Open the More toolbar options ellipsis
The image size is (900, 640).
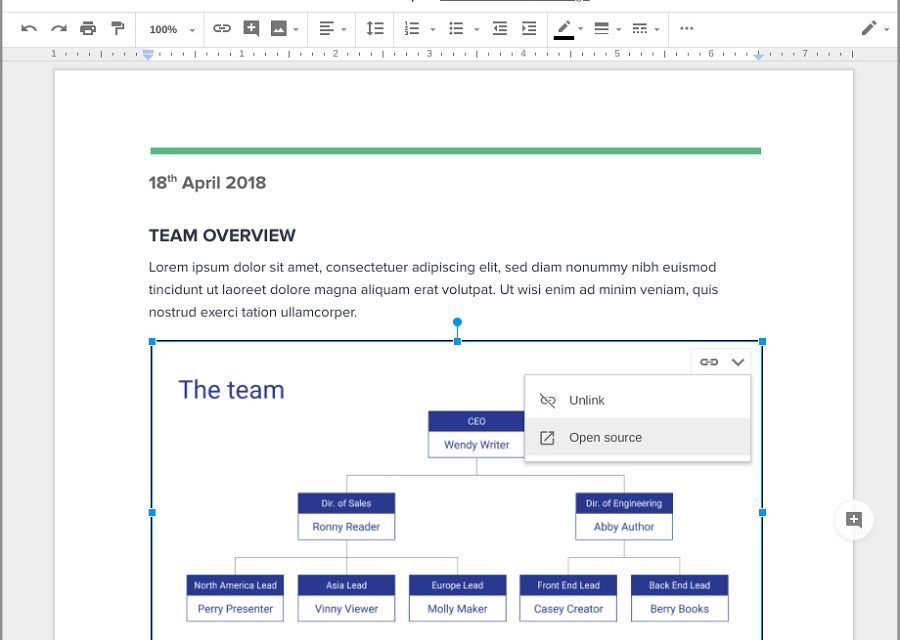coord(686,28)
